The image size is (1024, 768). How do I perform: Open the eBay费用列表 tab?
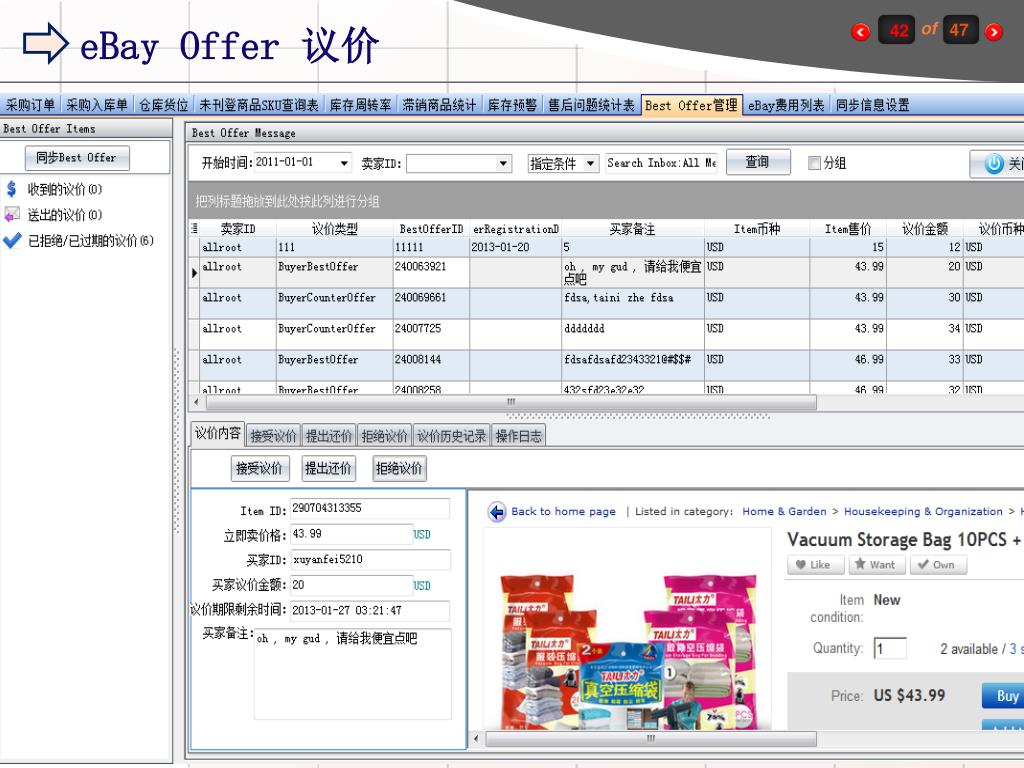(786, 105)
